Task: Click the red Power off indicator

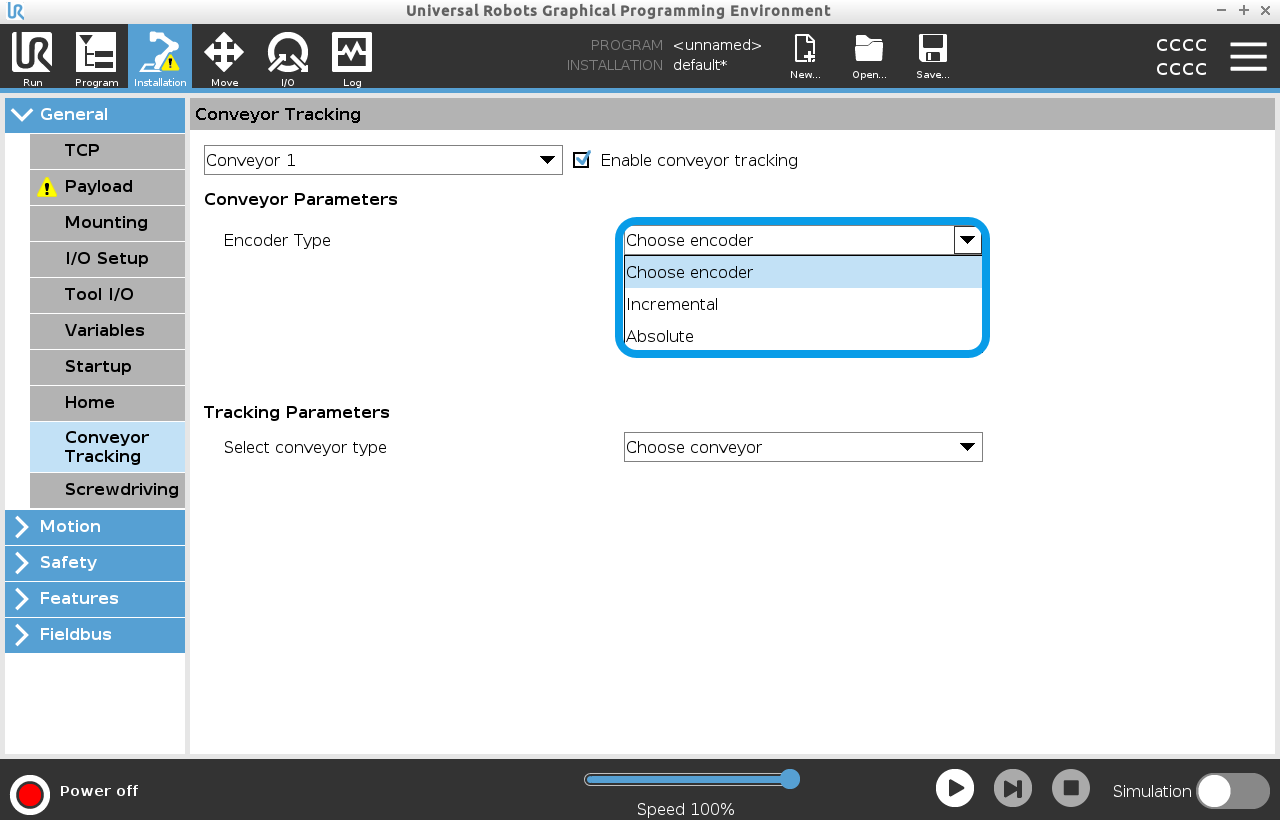Action: coord(30,794)
